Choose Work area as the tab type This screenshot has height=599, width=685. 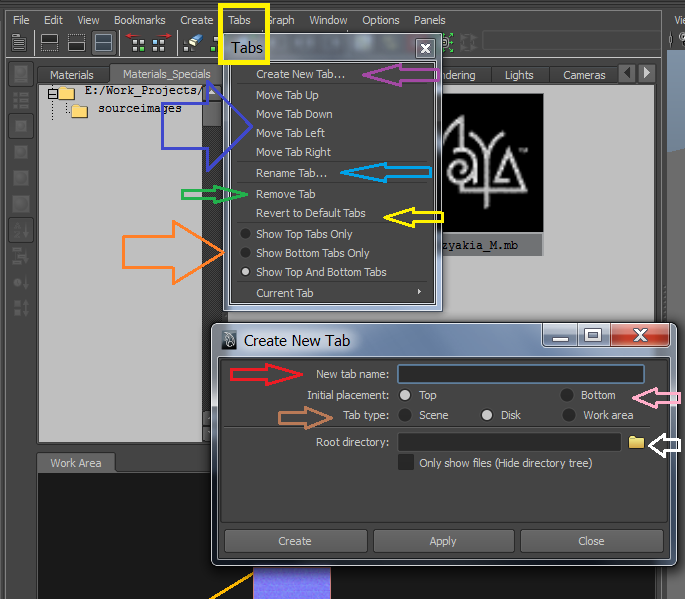click(x=568, y=415)
